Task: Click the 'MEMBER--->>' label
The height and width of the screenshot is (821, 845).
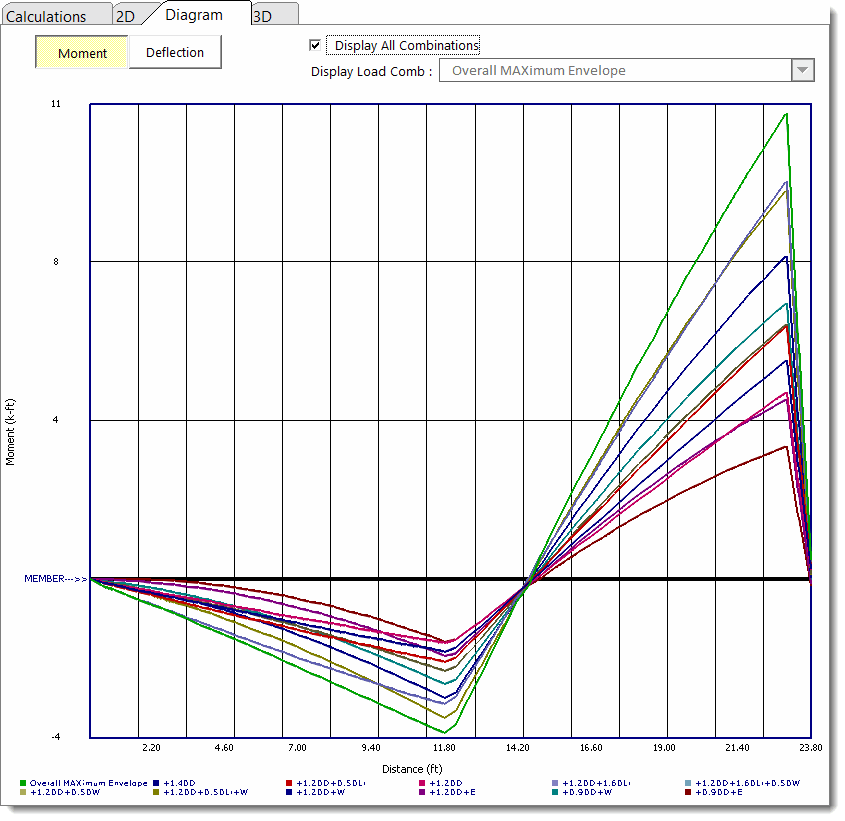Action: tap(56, 579)
